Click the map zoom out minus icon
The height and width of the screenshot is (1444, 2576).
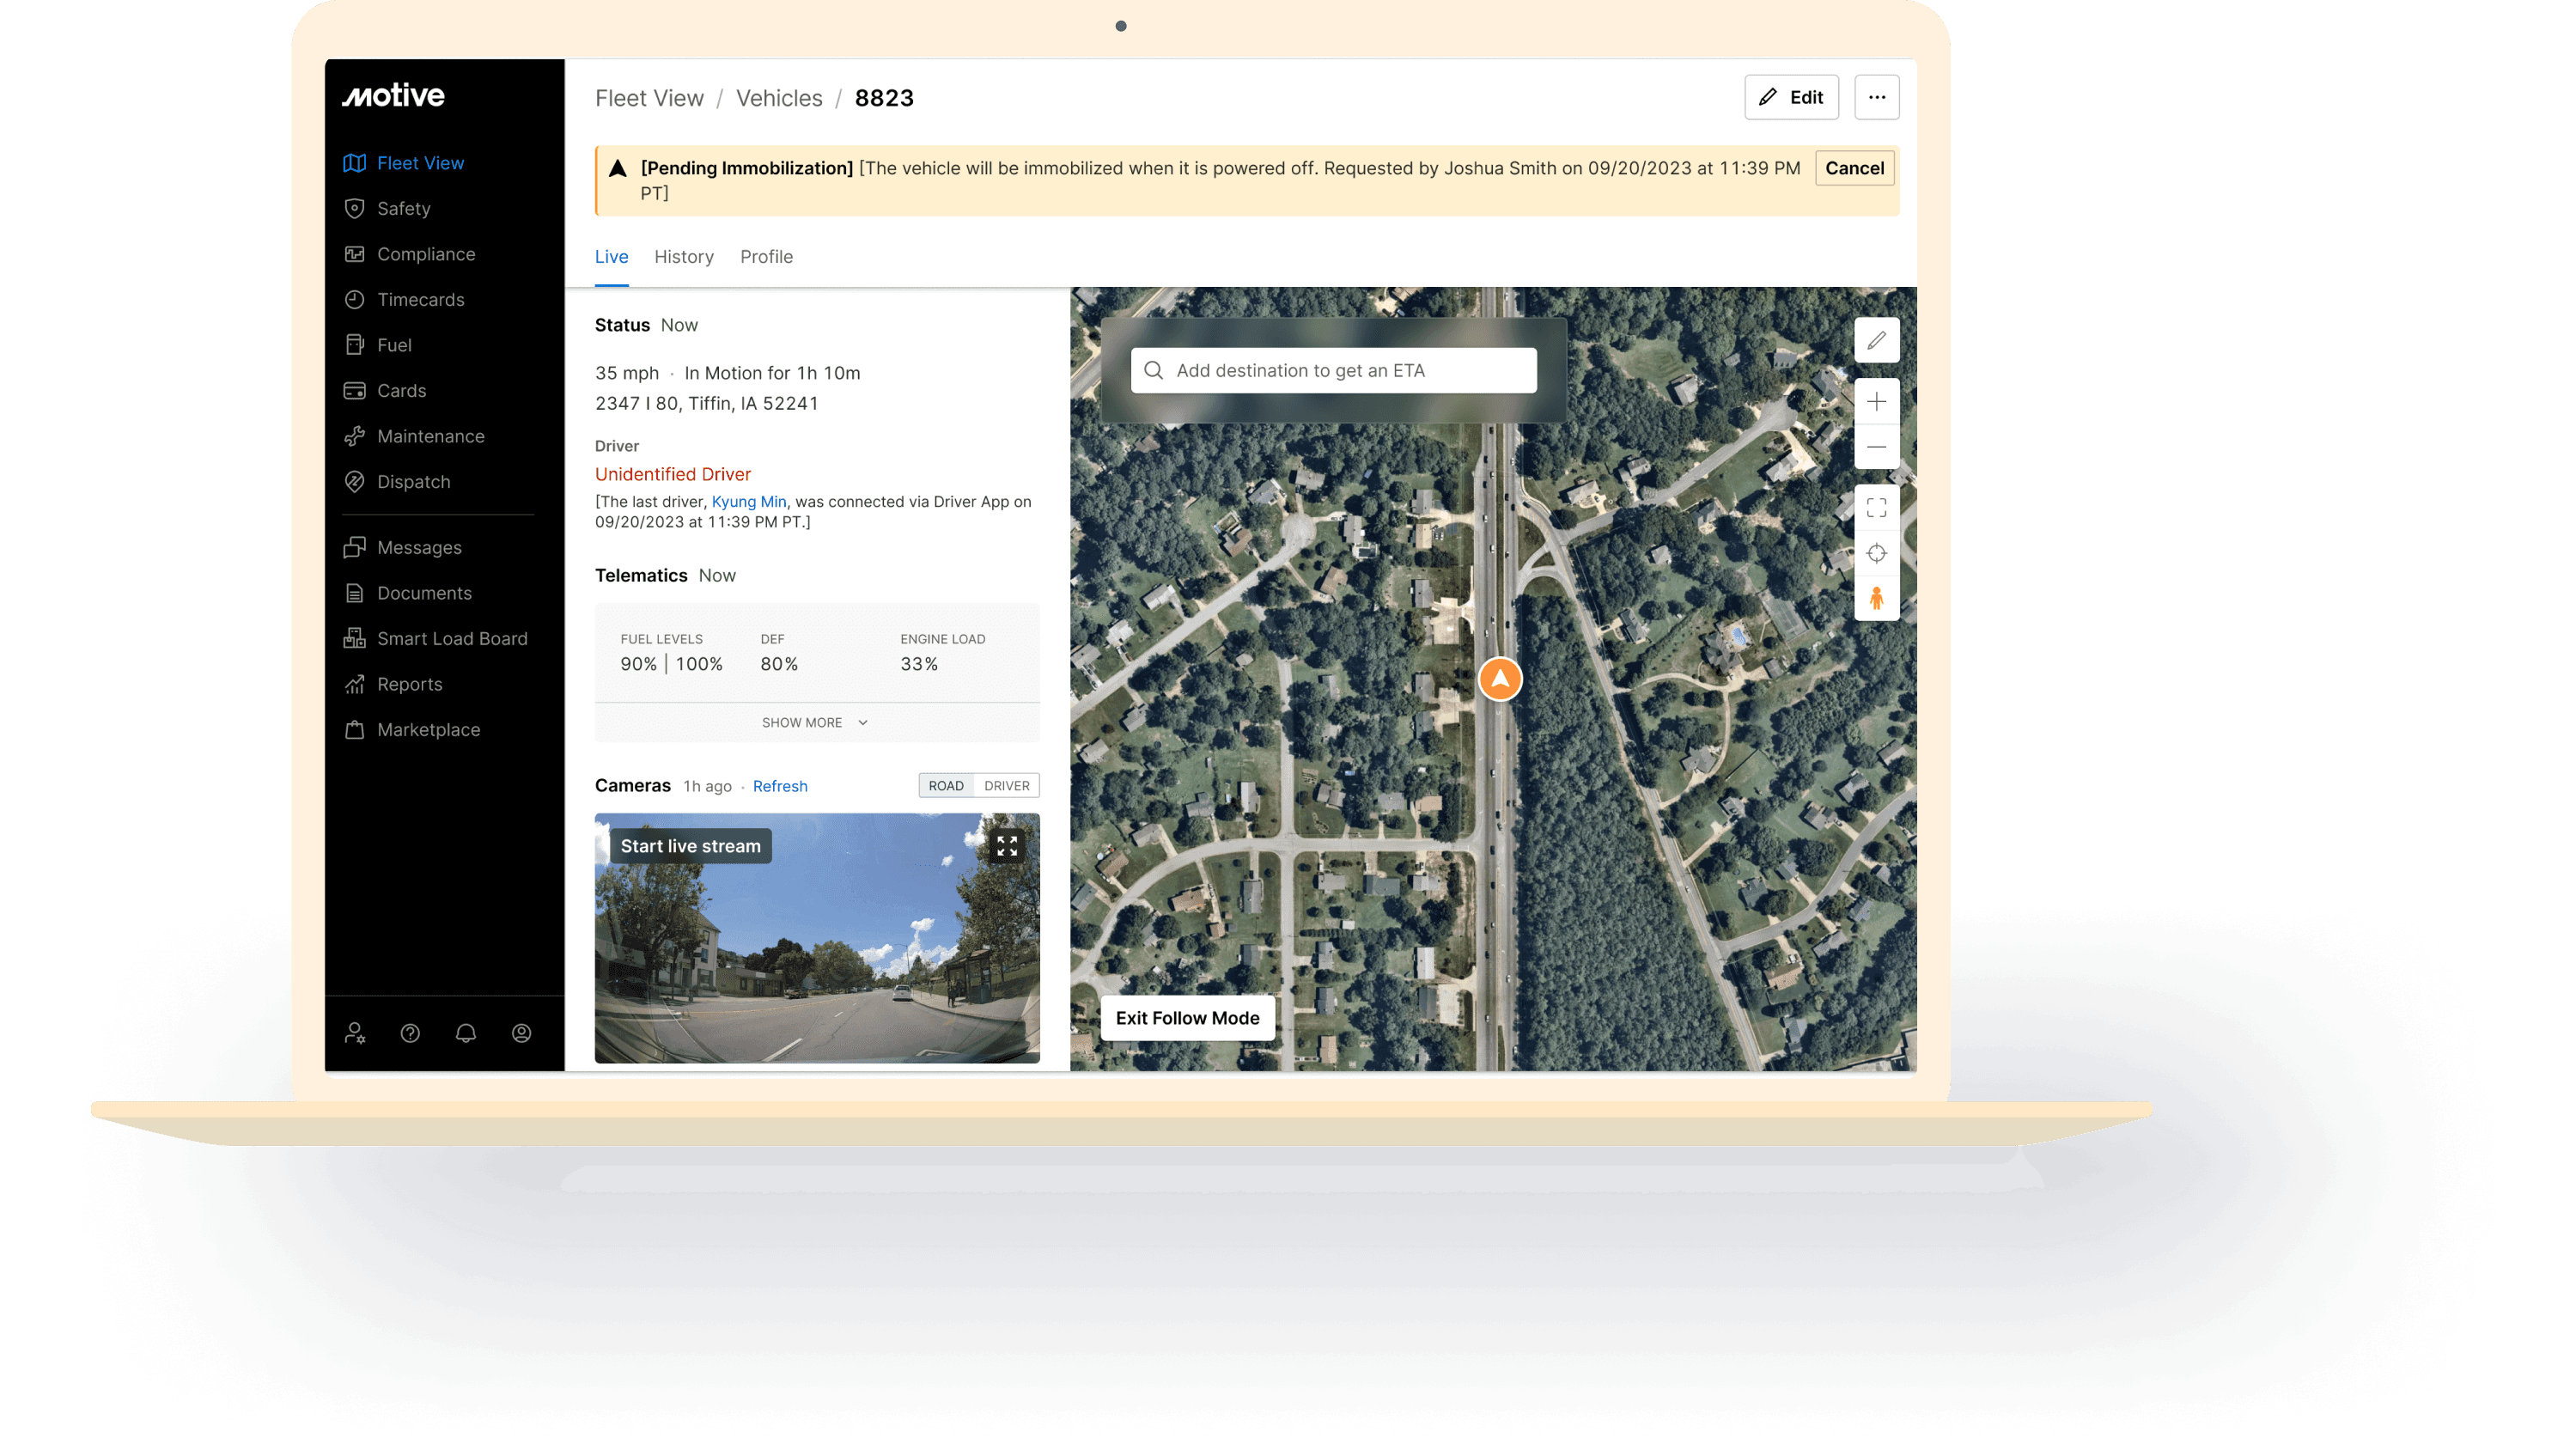click(1876, 447)
